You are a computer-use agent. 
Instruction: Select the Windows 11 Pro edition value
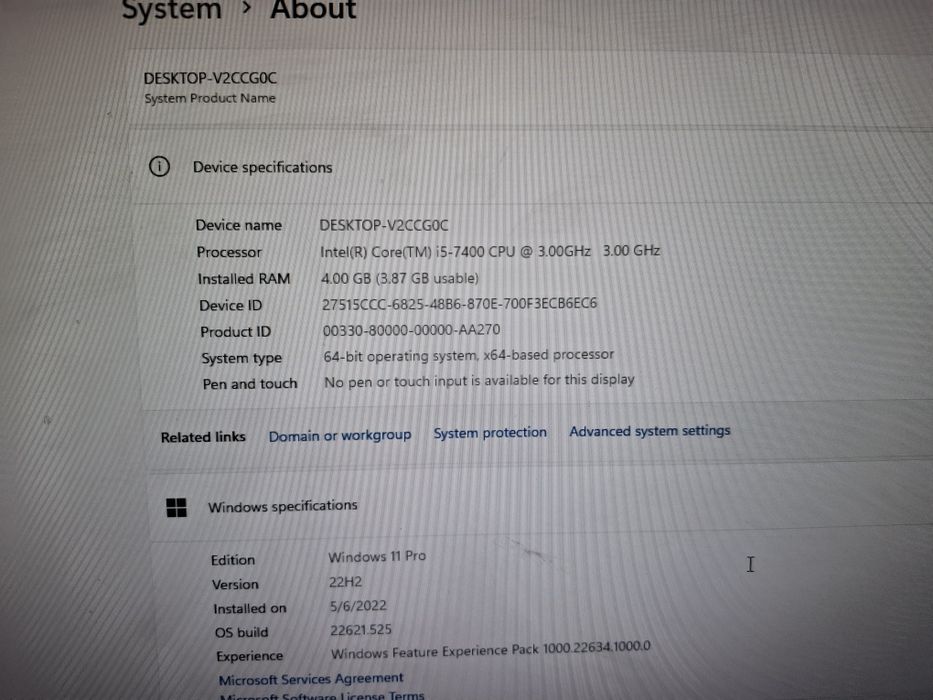[377, 557]
